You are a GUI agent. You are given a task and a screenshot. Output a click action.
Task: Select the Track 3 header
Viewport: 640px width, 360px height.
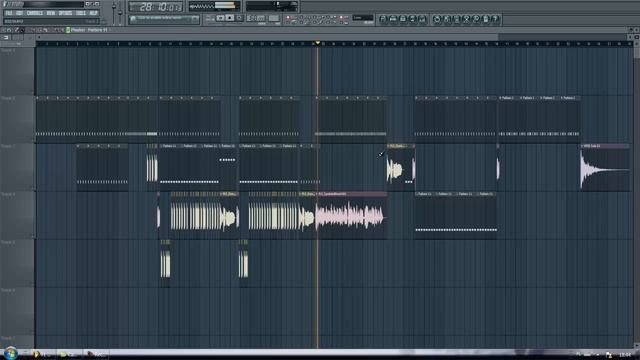click(x=18, y=167)
